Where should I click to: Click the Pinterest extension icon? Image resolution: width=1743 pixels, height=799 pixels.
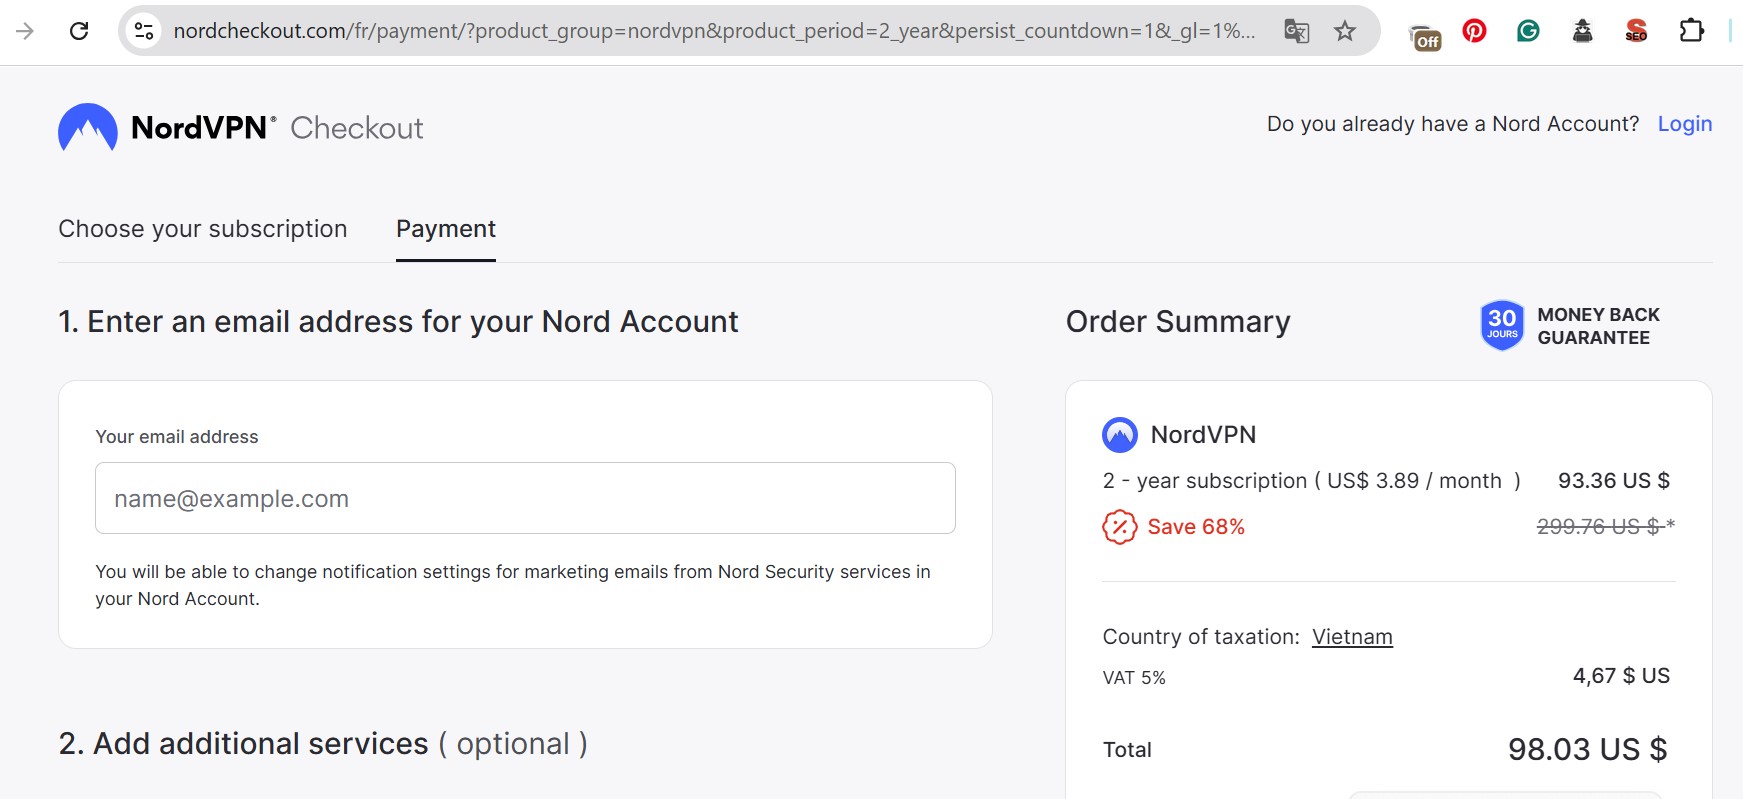pyautogui.click(x=1476, y=30)
